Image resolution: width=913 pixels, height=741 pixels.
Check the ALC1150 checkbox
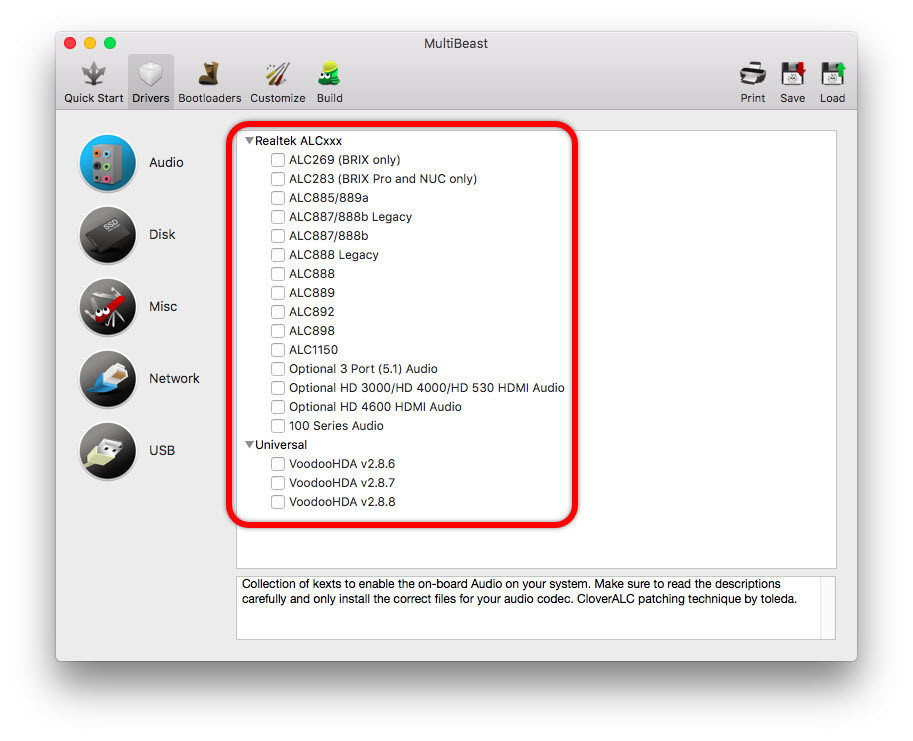(x=278, y=350)
